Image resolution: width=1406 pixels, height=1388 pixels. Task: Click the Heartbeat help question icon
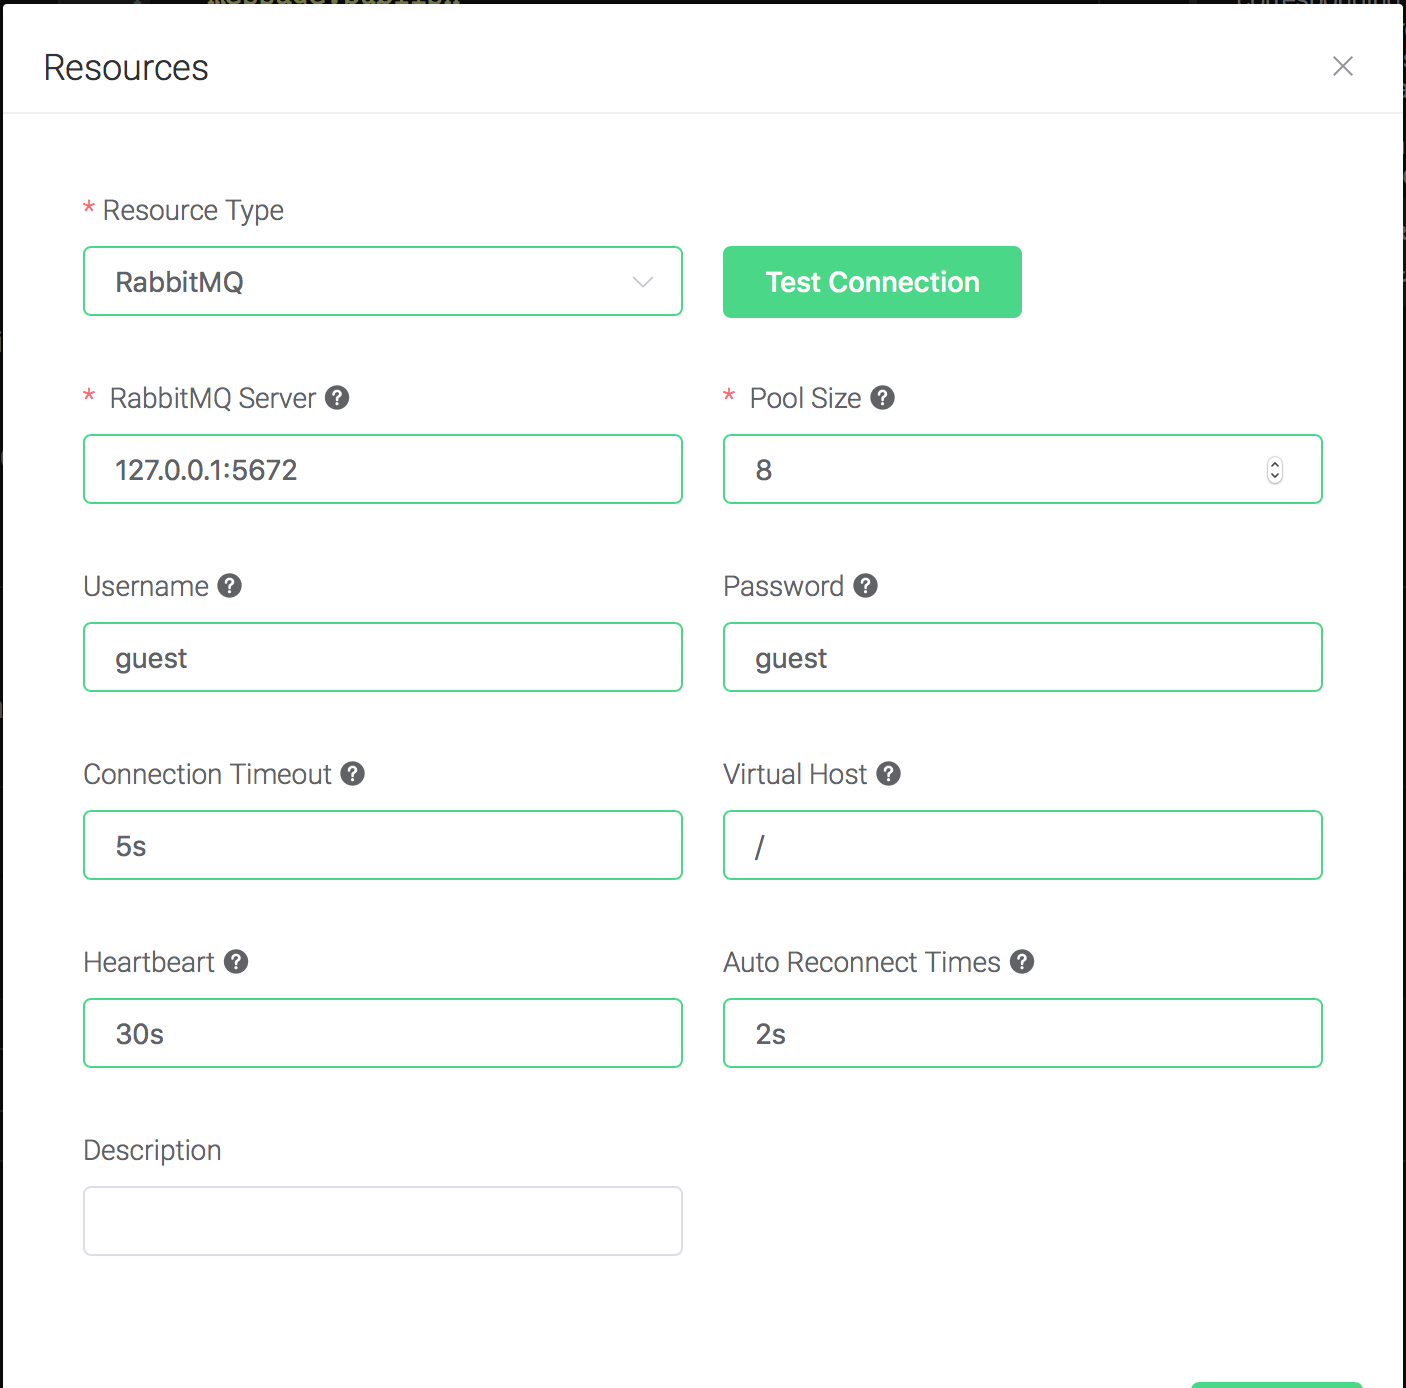coord(236,962)
